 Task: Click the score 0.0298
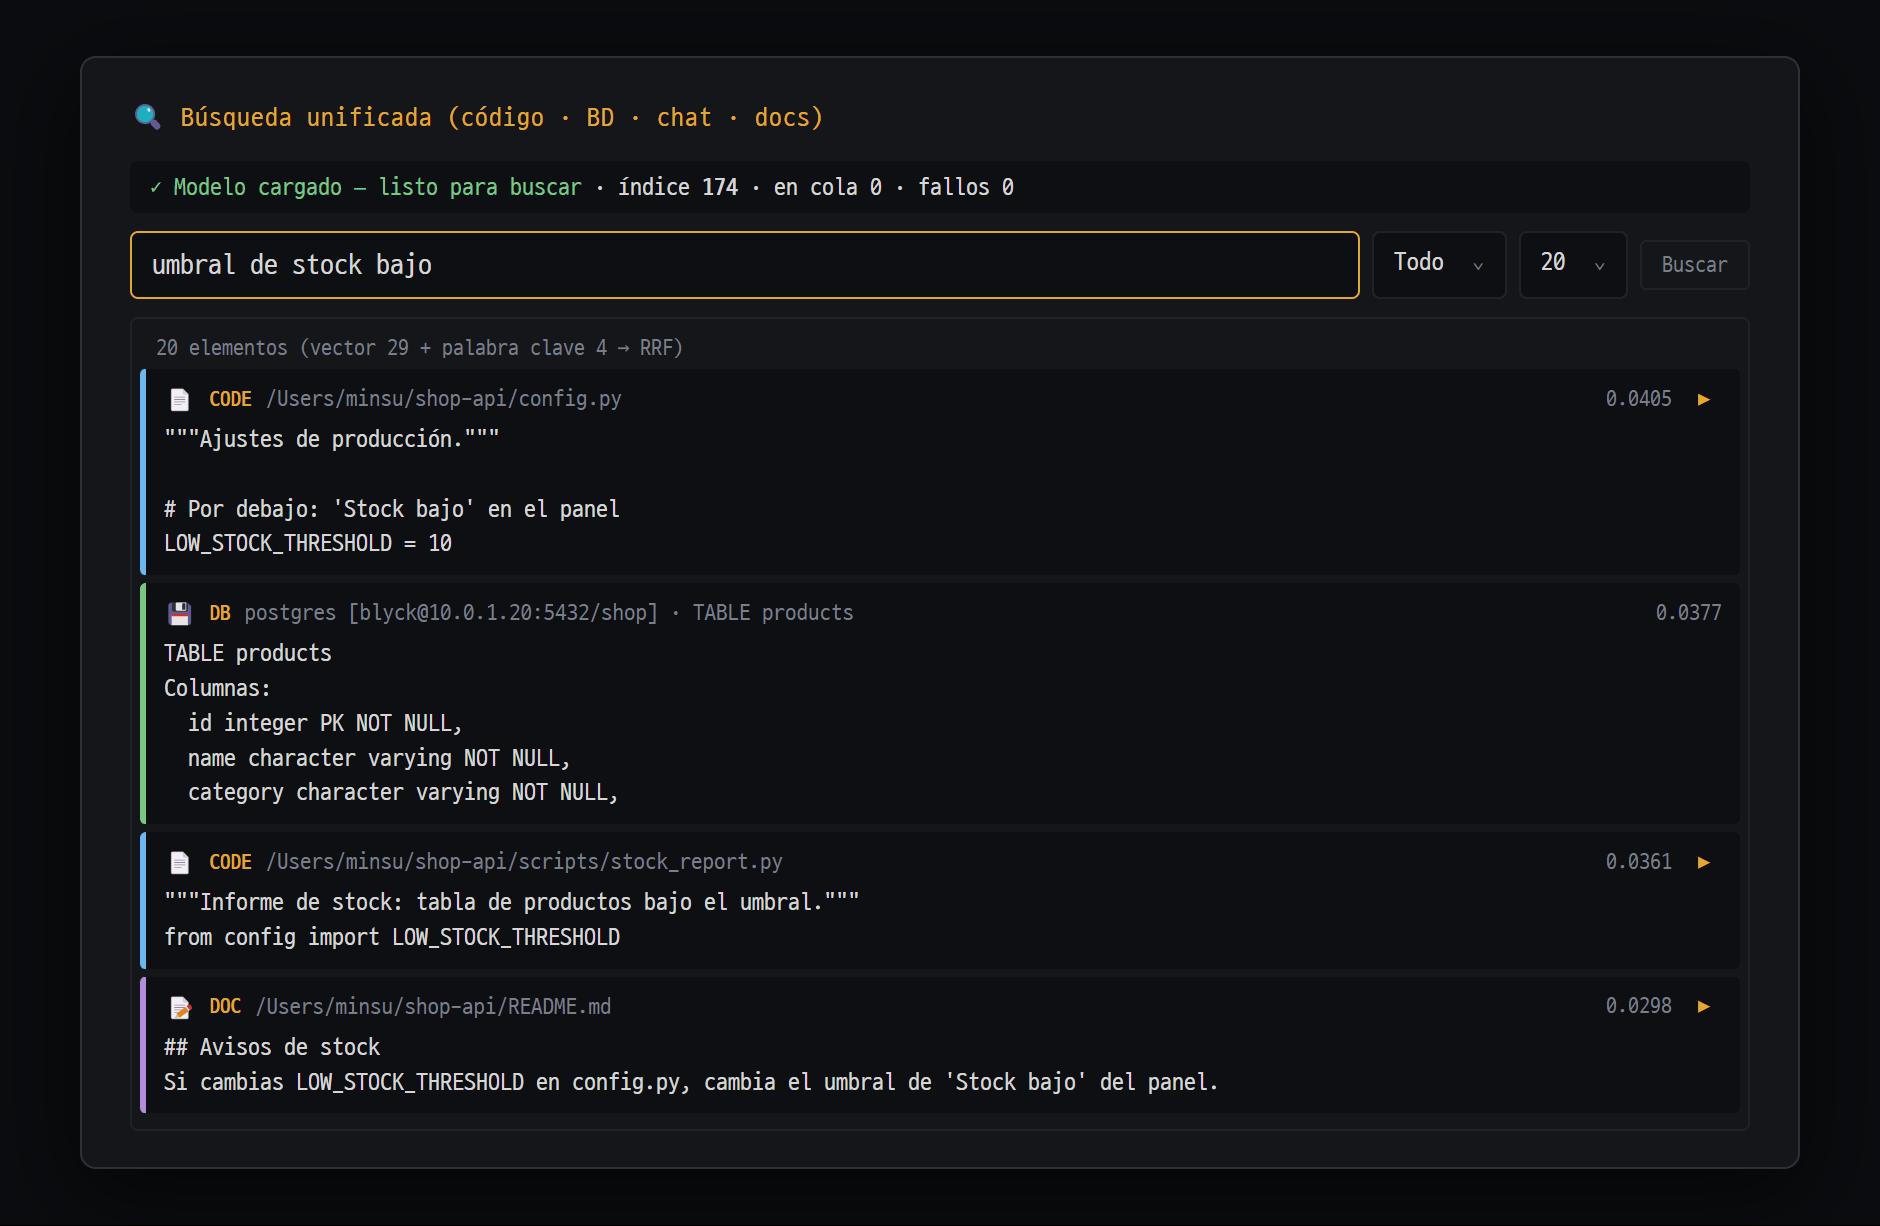tap(1638, 1006)
